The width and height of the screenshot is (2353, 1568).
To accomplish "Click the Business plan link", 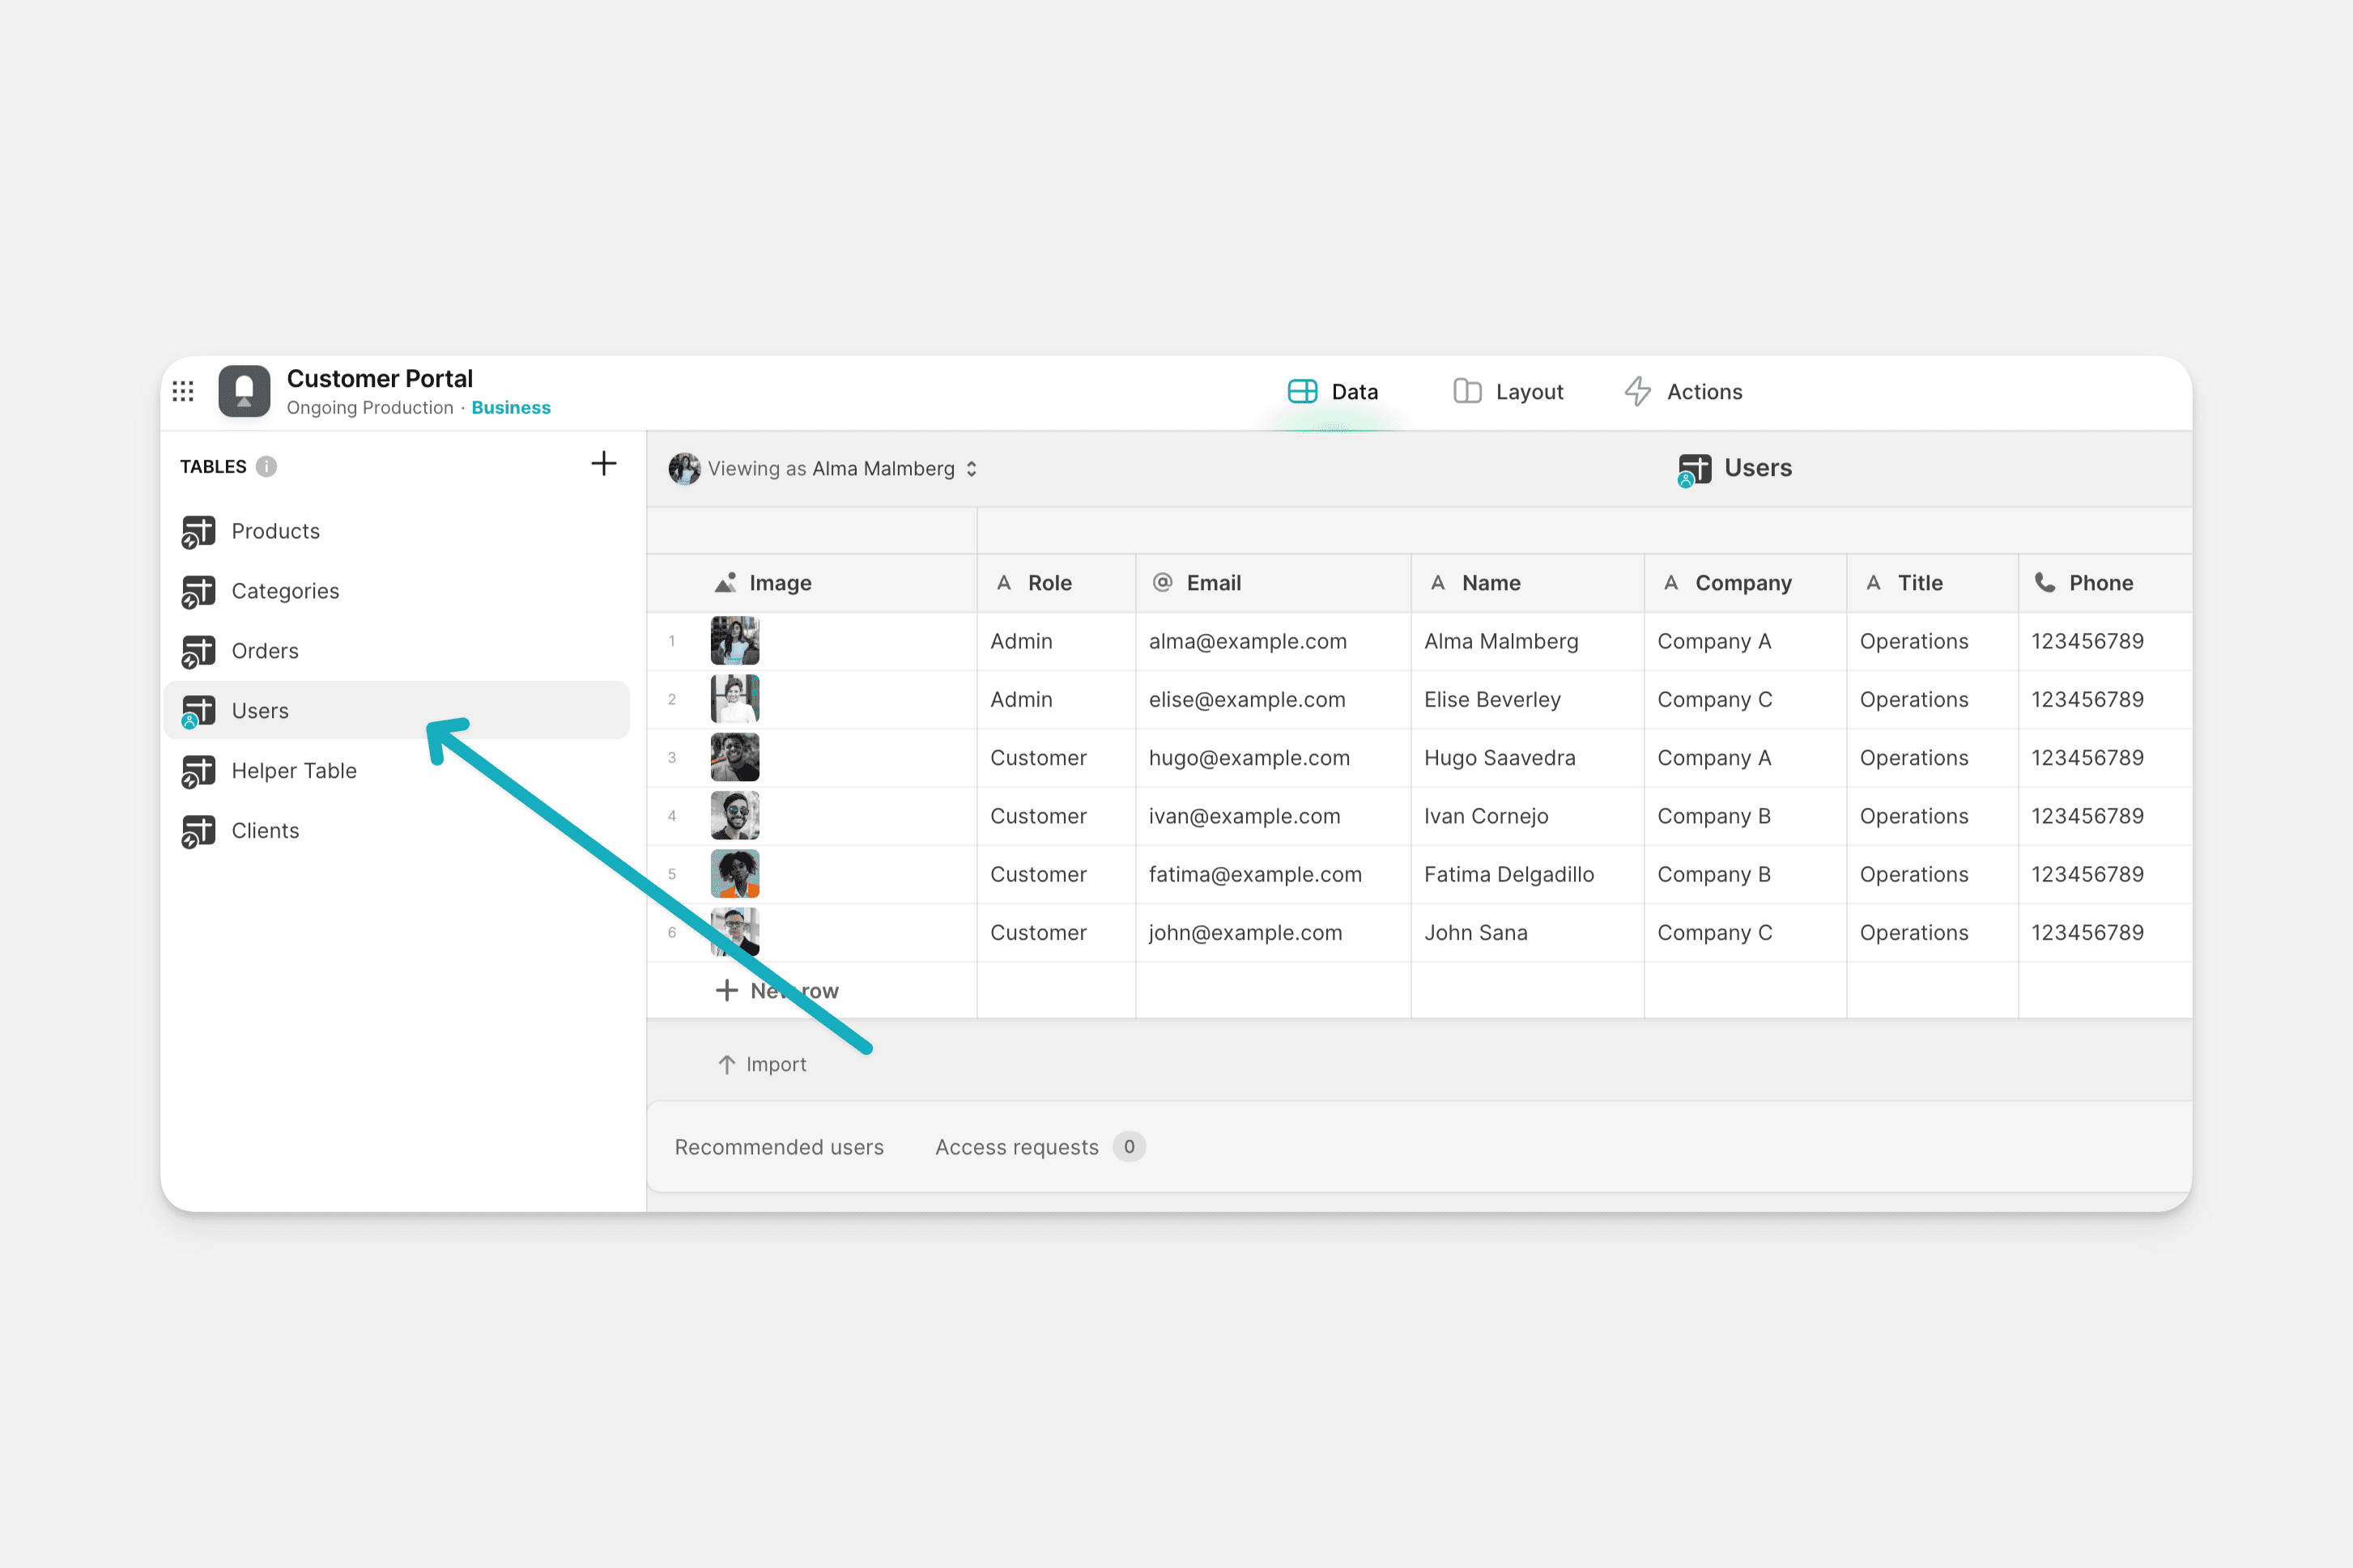I will pos(511,408).
